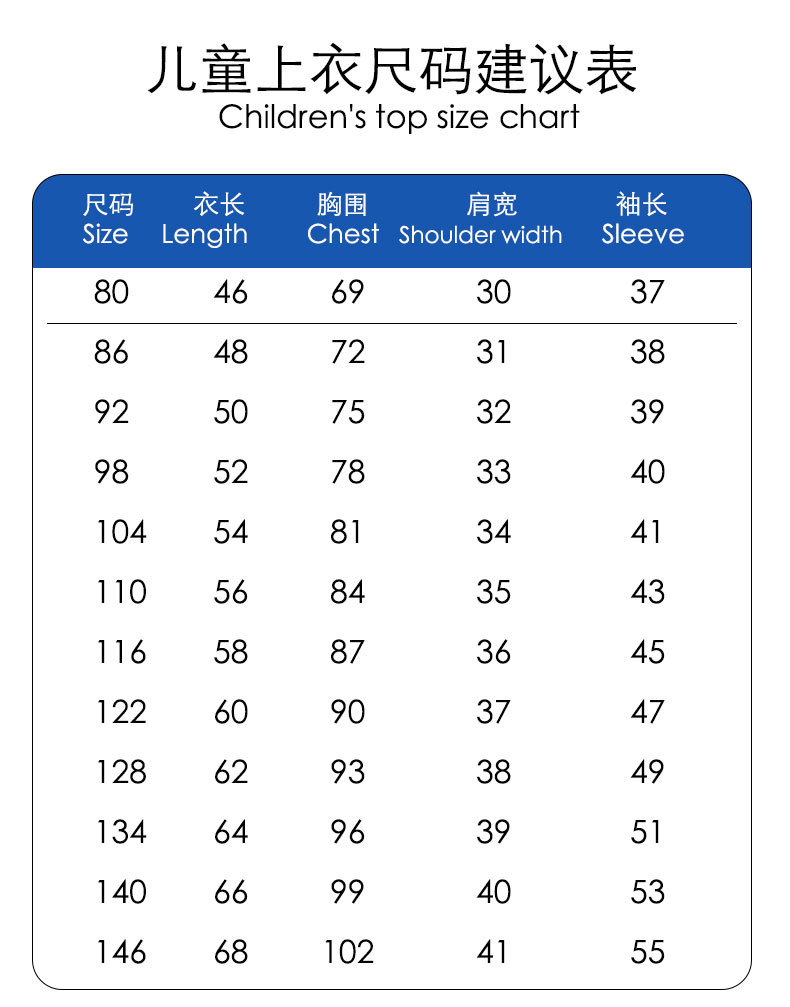Click chest value 69 for size 80
The height and width of the screenshot is (1007, 790).
(x=348, y=292)
